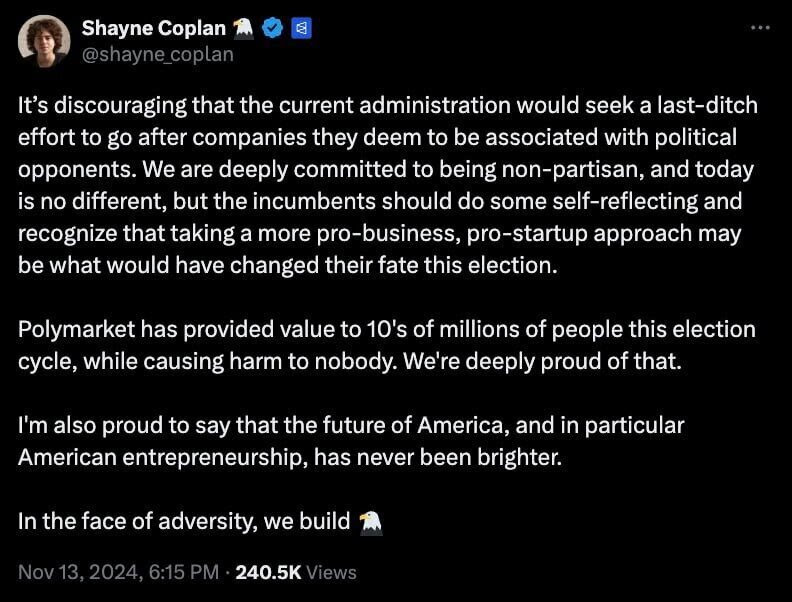
Task: Open the blue square affiliate badge
Action: point(302,28)
